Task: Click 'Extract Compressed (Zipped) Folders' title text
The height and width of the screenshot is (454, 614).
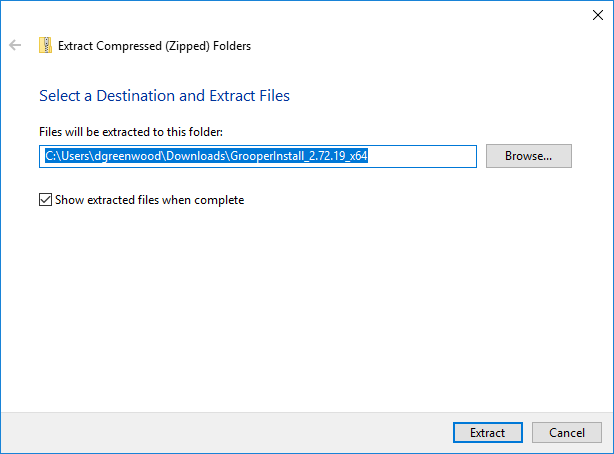Action: click(x=155, y=45)
